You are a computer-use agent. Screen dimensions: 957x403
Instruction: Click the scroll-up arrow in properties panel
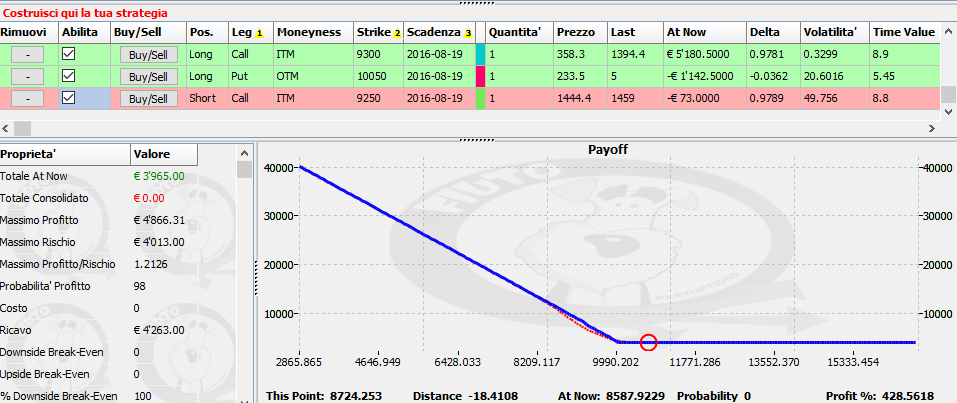tap(245, 153)
